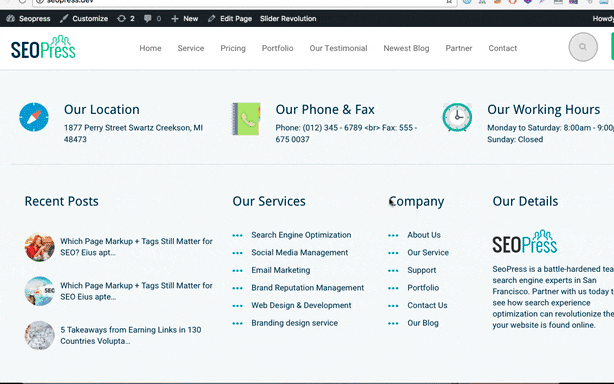This screenshot has height=384, width=614.
Task: Open Our Service company link
Action: click(428, 252)
